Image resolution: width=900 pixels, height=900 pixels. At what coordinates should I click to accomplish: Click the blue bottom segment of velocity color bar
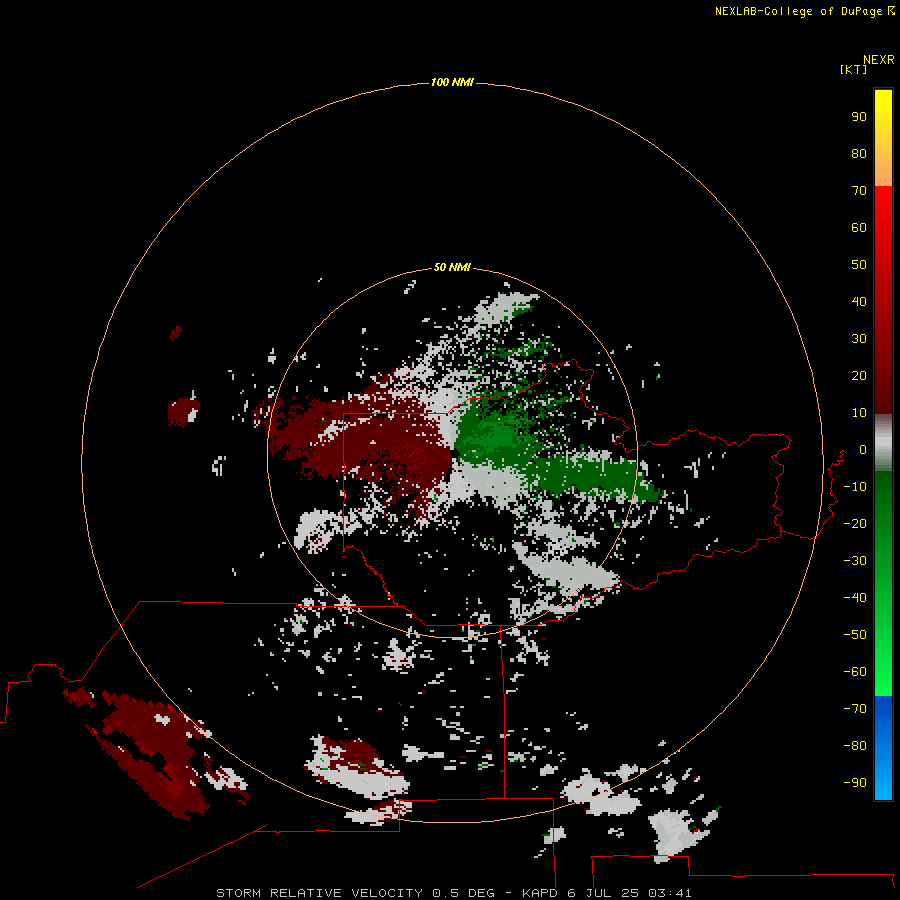pyautogui.click(x=883, y=748)
